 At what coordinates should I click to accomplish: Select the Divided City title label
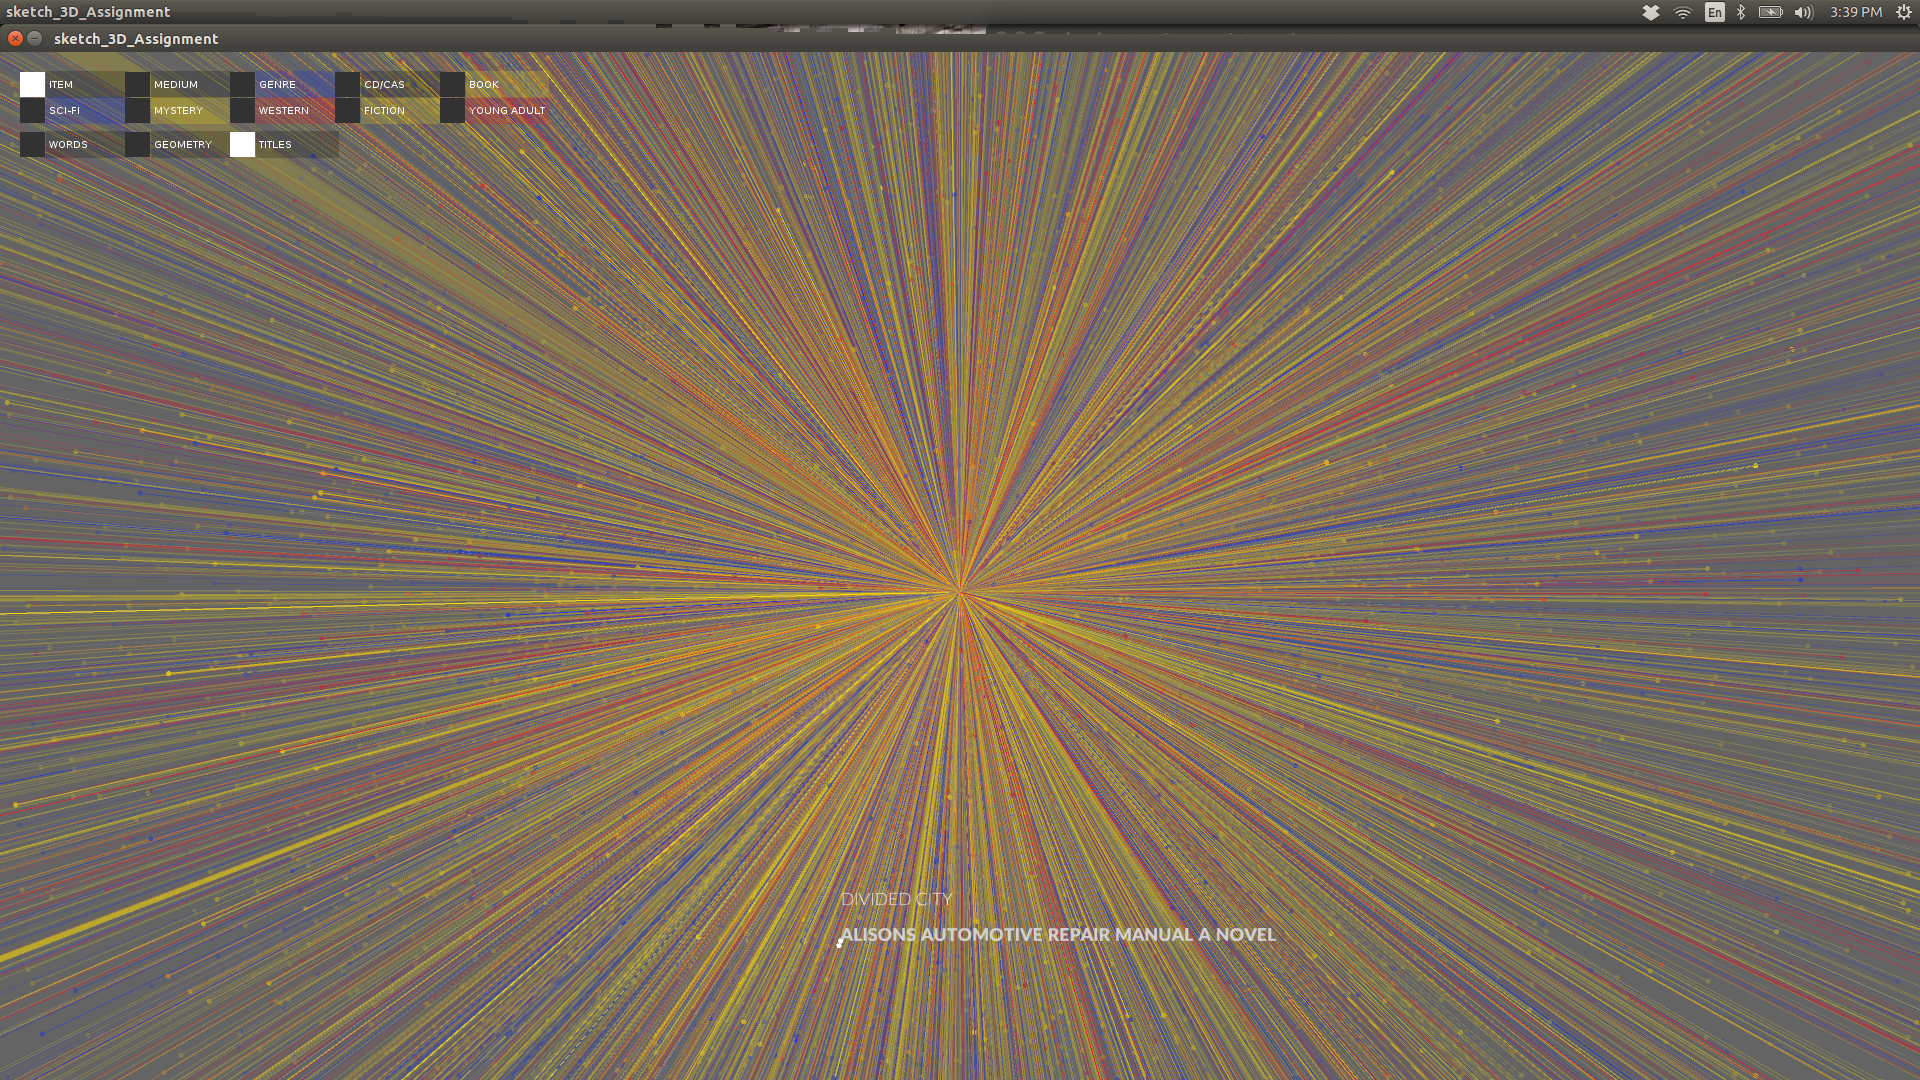point(896,899)
